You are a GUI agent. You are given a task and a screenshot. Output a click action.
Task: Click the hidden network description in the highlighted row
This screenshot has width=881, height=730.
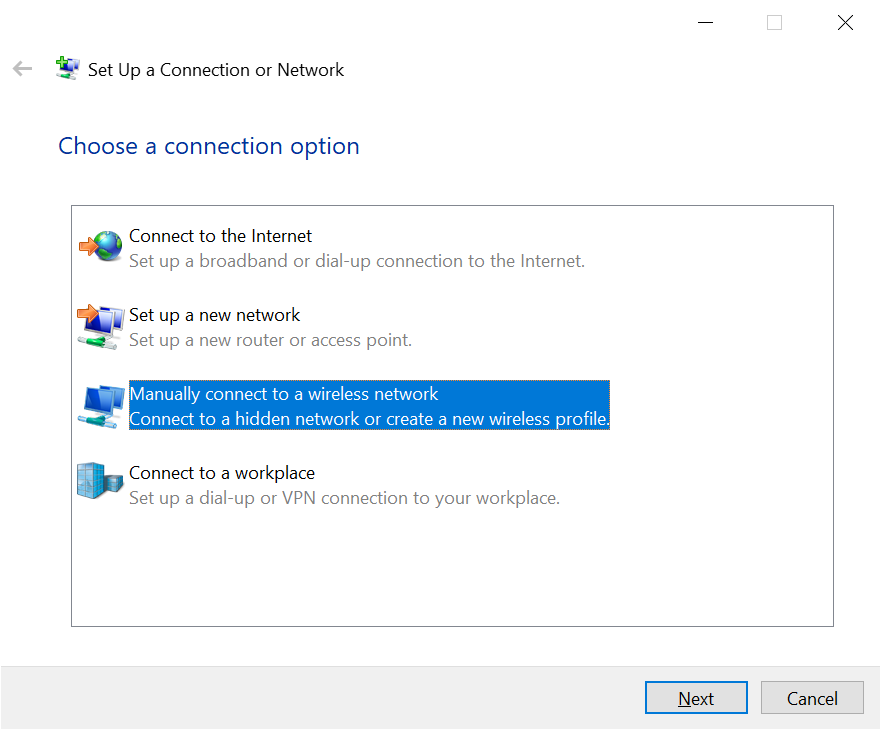tap(368, 419)
